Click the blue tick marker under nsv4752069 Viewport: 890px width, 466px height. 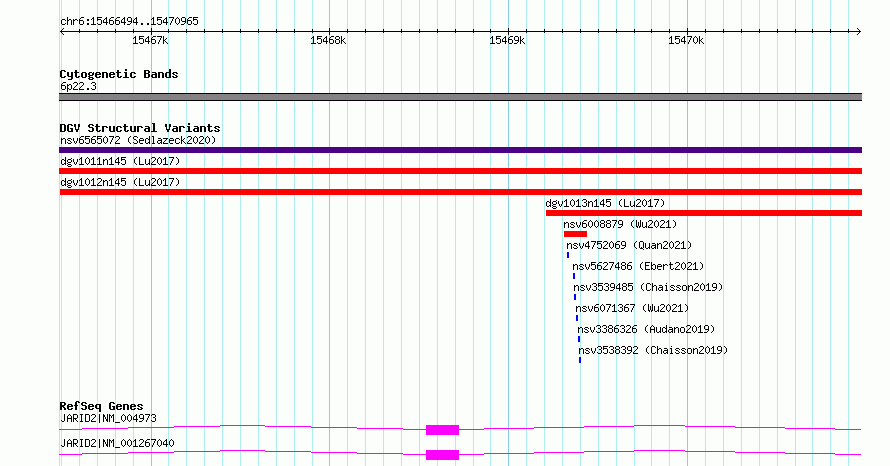tap(568, 255)
